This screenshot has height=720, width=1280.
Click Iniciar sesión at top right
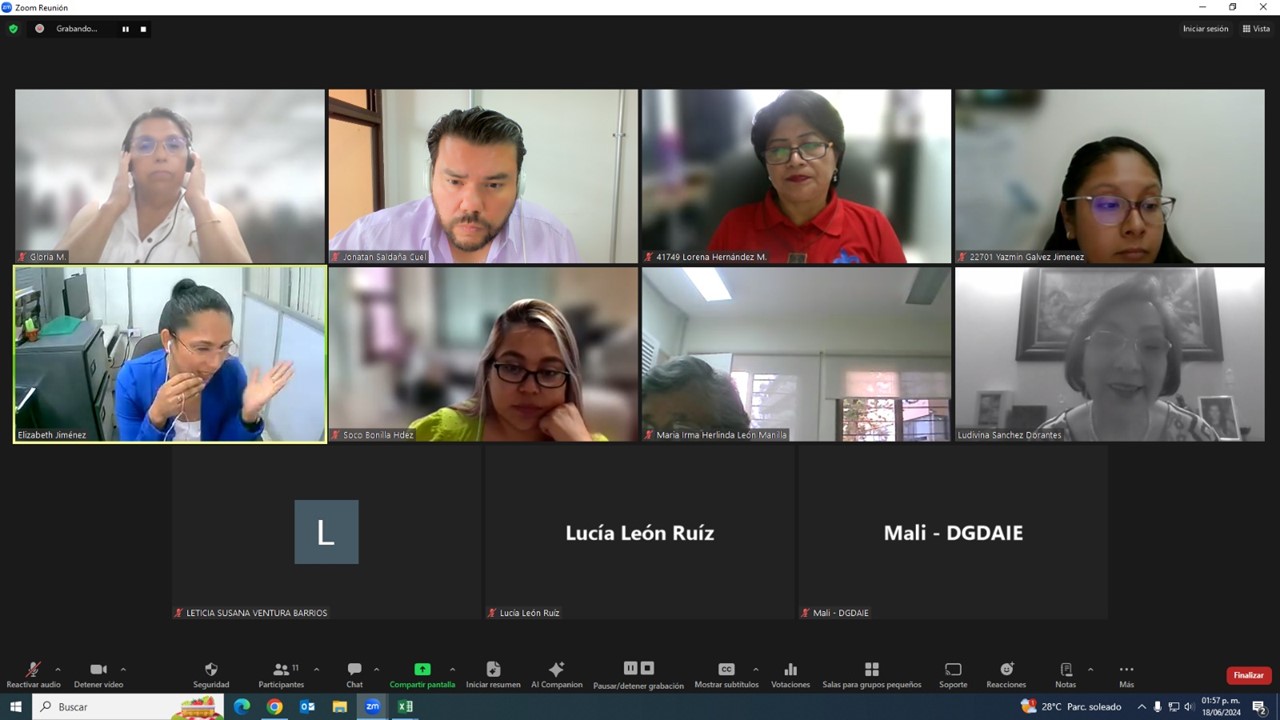click(x=1205, y=29)
